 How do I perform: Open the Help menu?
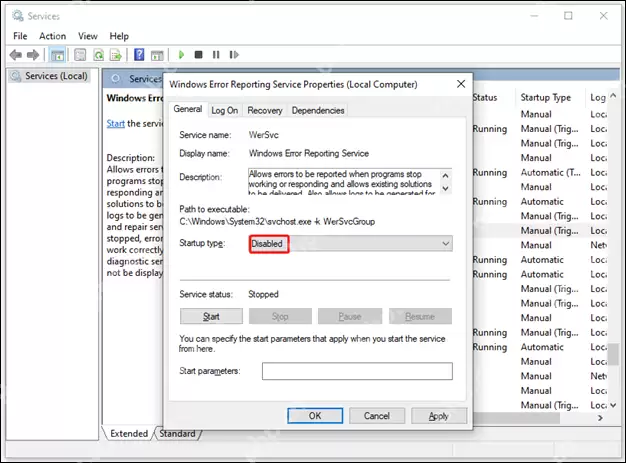click(x=119, y=36)
